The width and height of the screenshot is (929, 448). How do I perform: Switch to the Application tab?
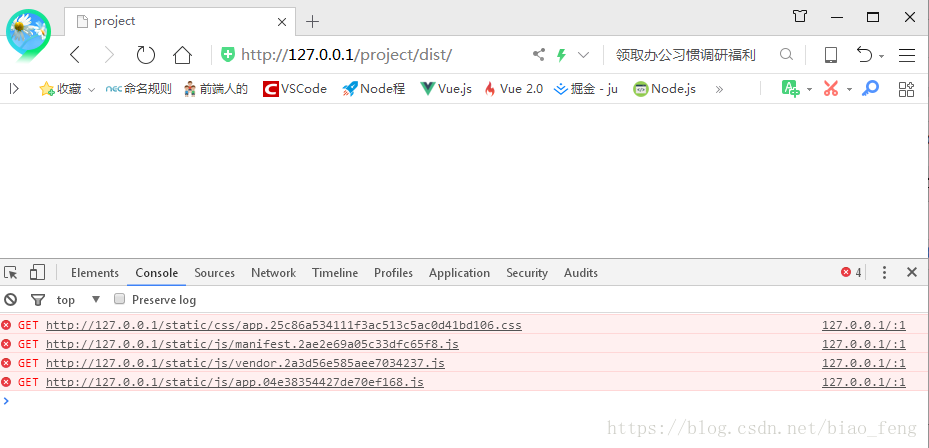459,273
